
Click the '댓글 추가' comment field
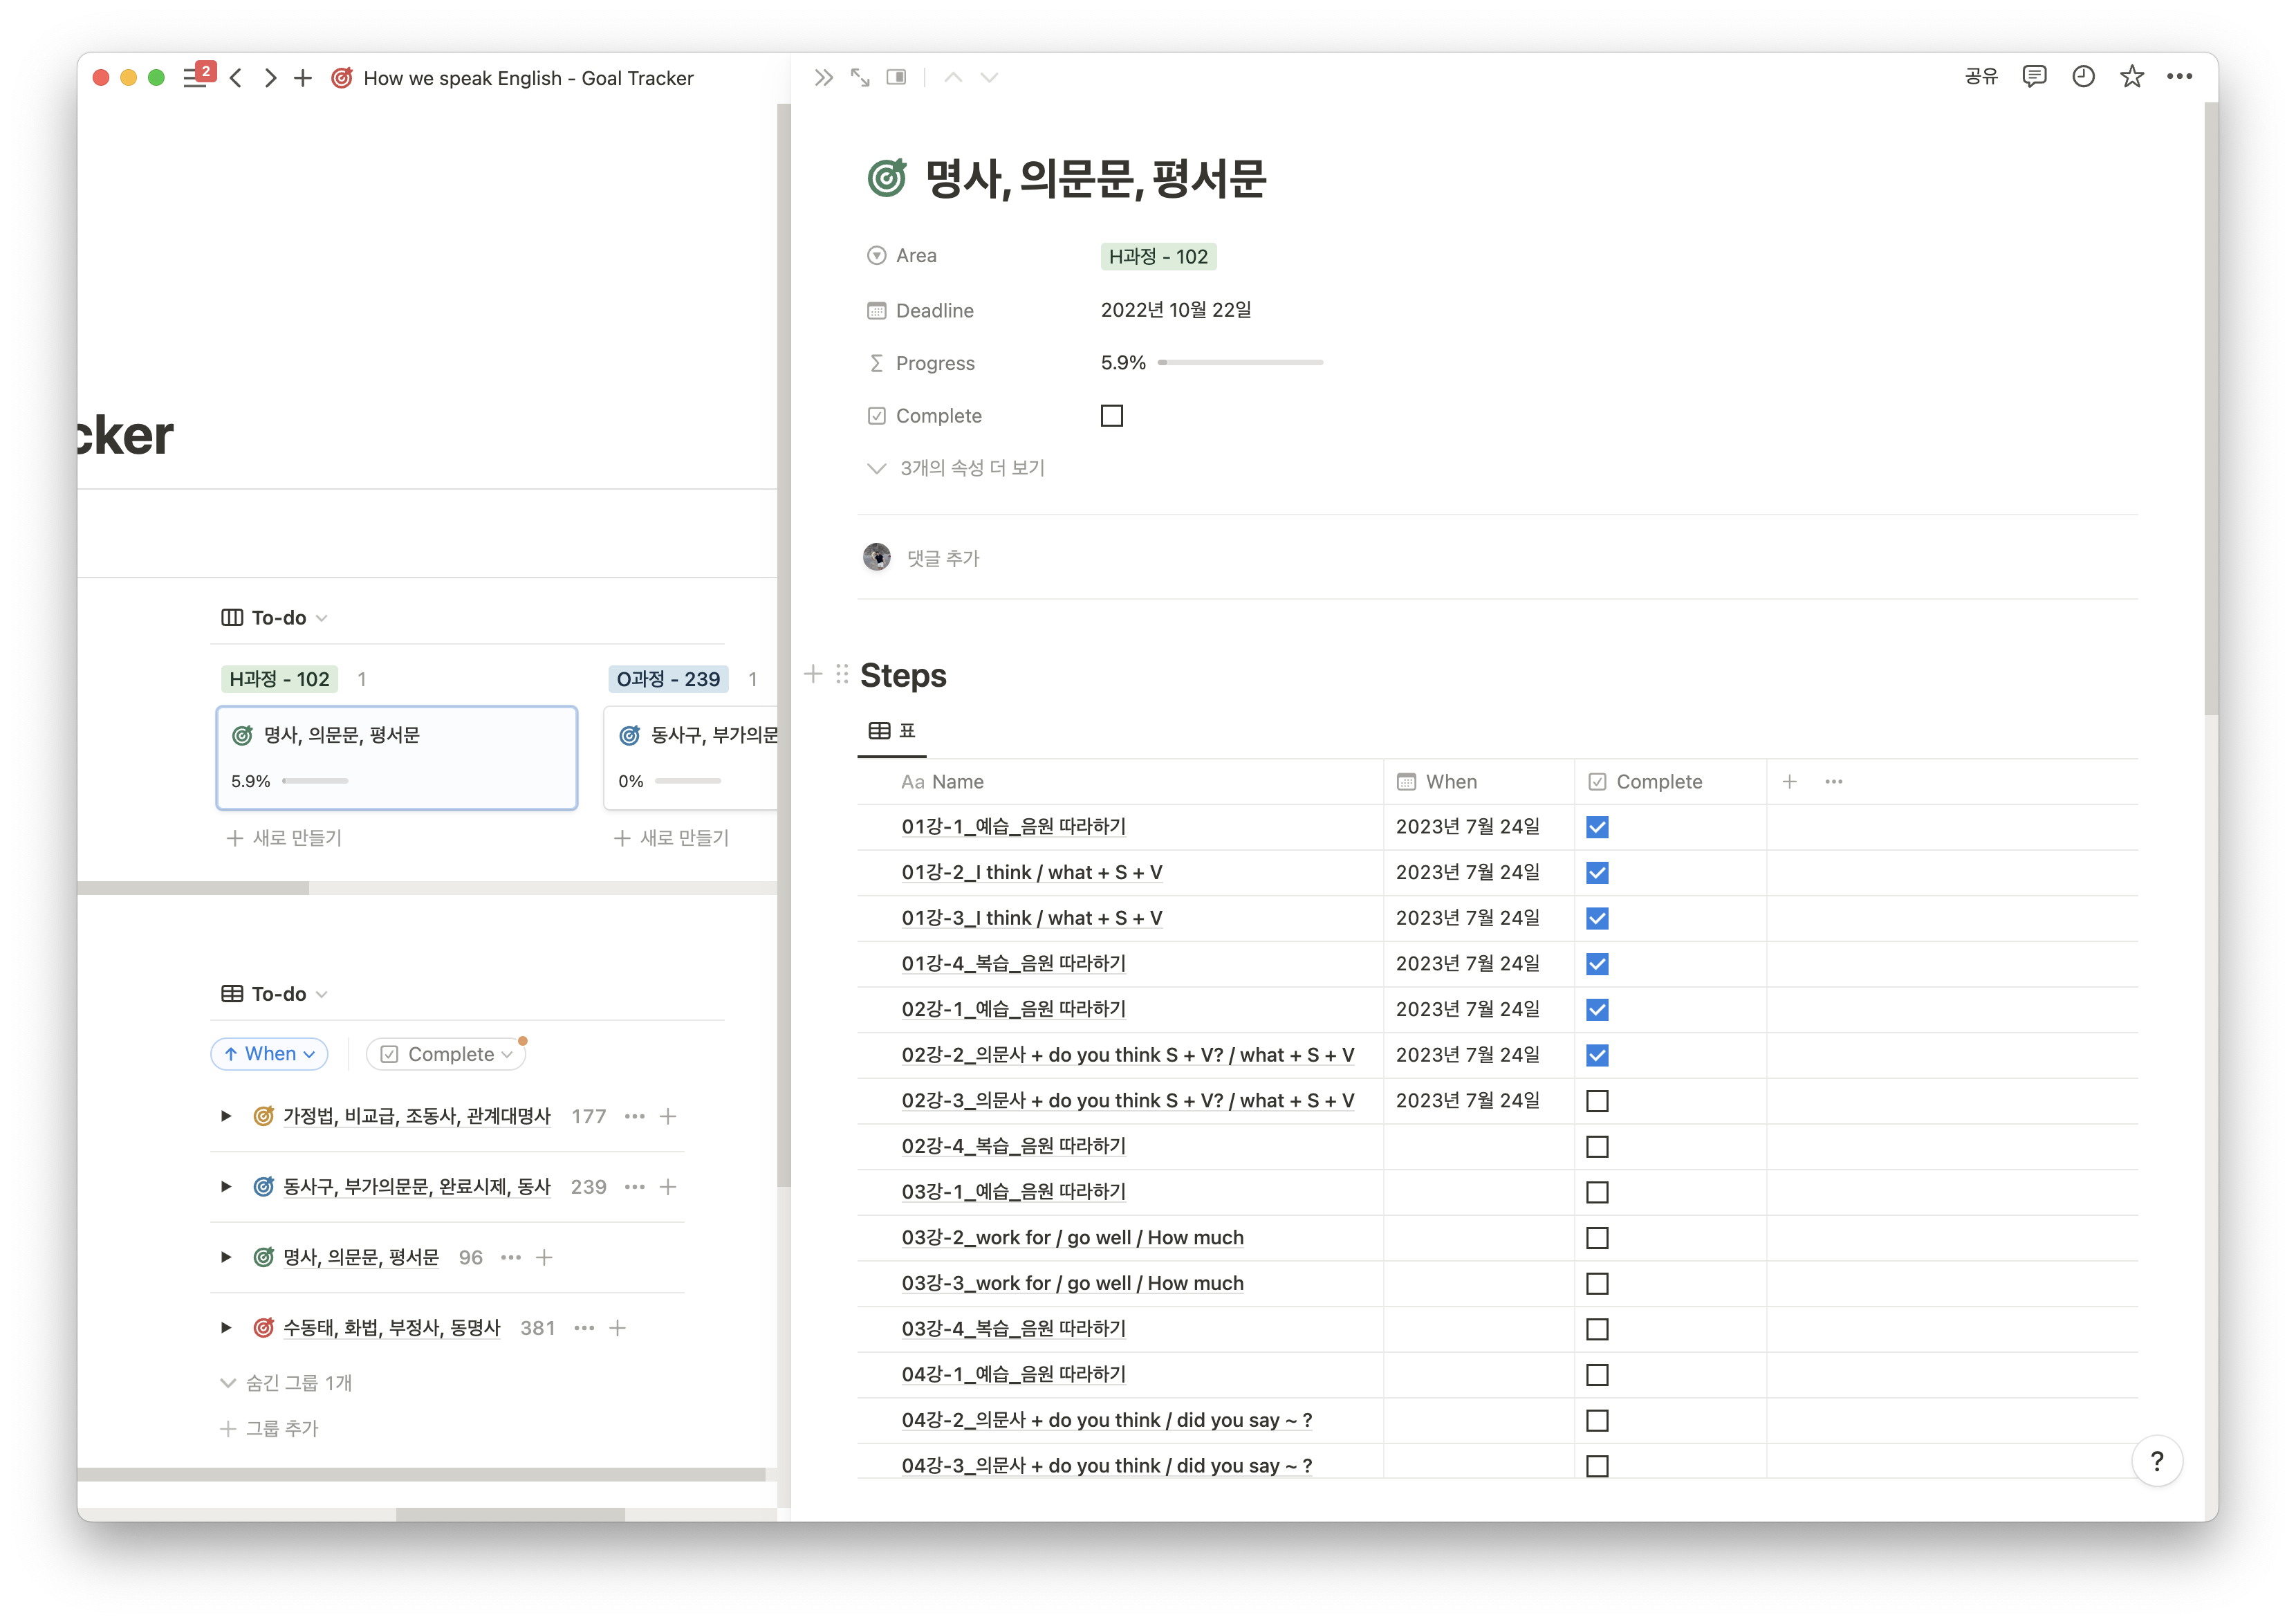pyautogui.click(x=943, y=558)
